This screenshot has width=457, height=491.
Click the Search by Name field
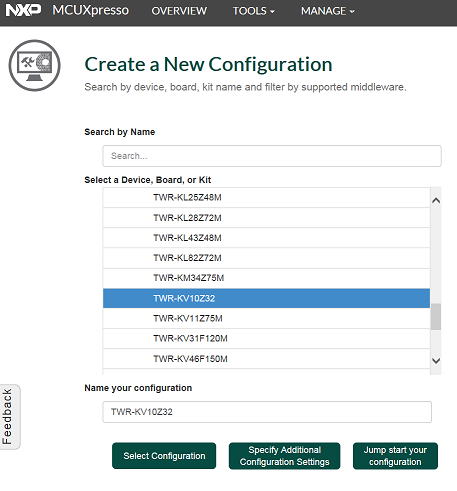pos(272,156)
